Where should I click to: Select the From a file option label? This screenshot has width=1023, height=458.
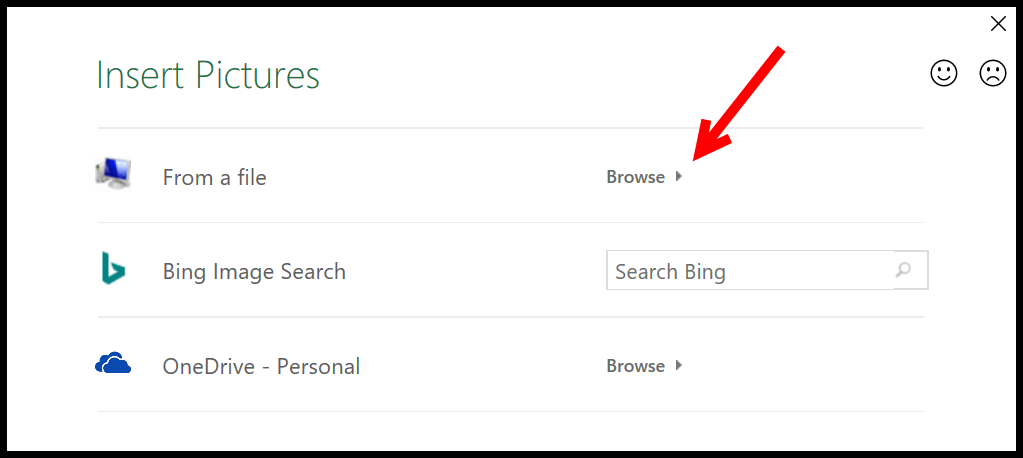[x=215, y=177]
